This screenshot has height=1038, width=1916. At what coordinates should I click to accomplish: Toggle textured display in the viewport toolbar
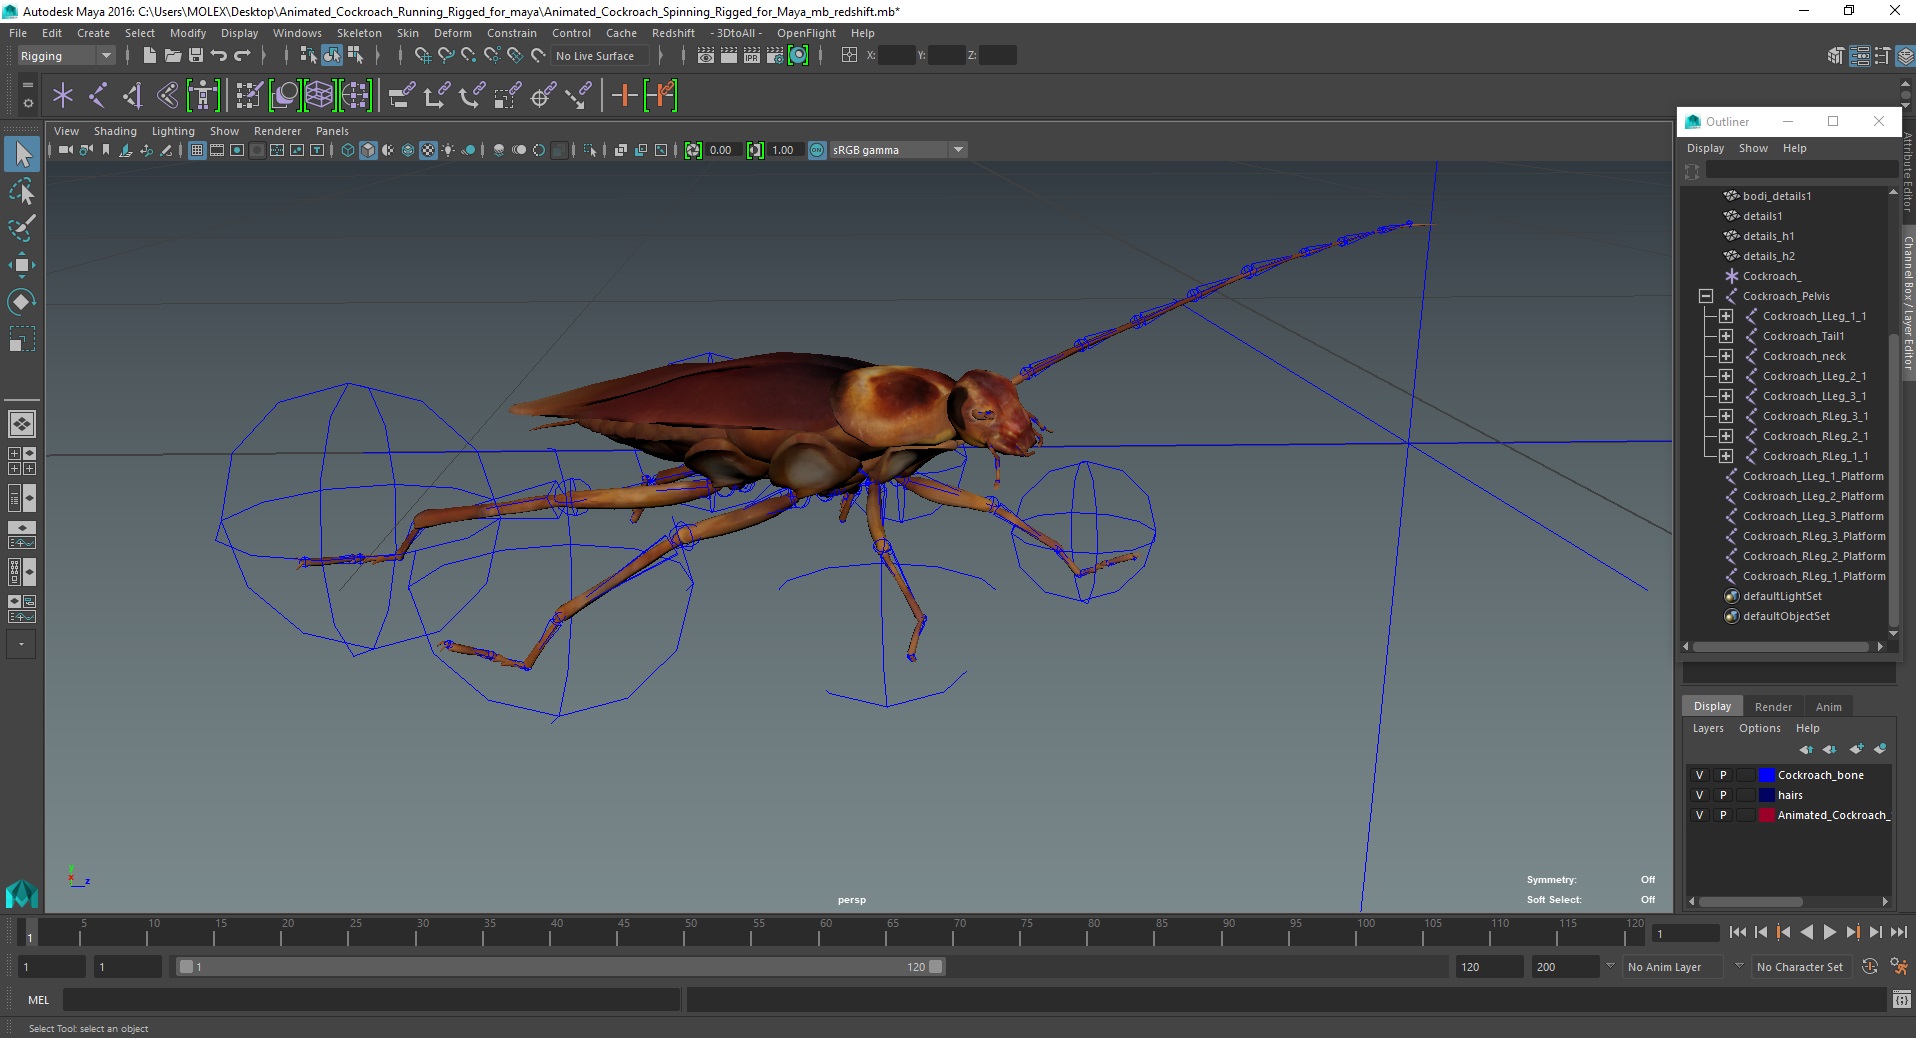[428, 150]
